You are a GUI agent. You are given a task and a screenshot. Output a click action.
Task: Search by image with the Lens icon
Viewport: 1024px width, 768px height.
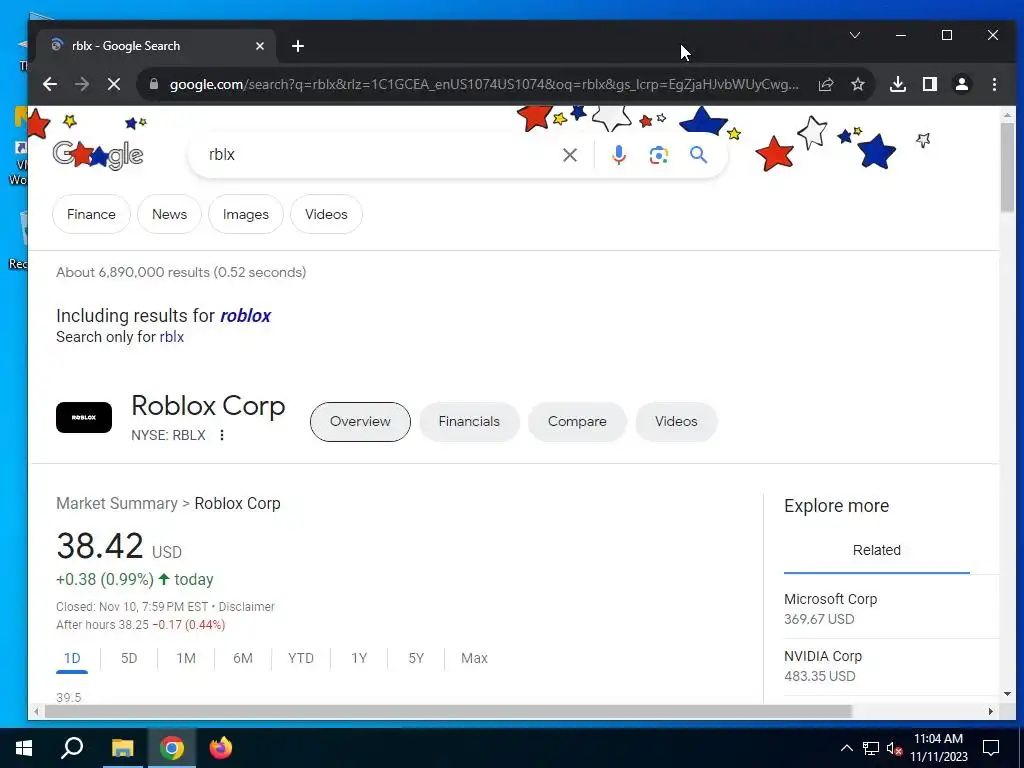(x=659, y=155)
